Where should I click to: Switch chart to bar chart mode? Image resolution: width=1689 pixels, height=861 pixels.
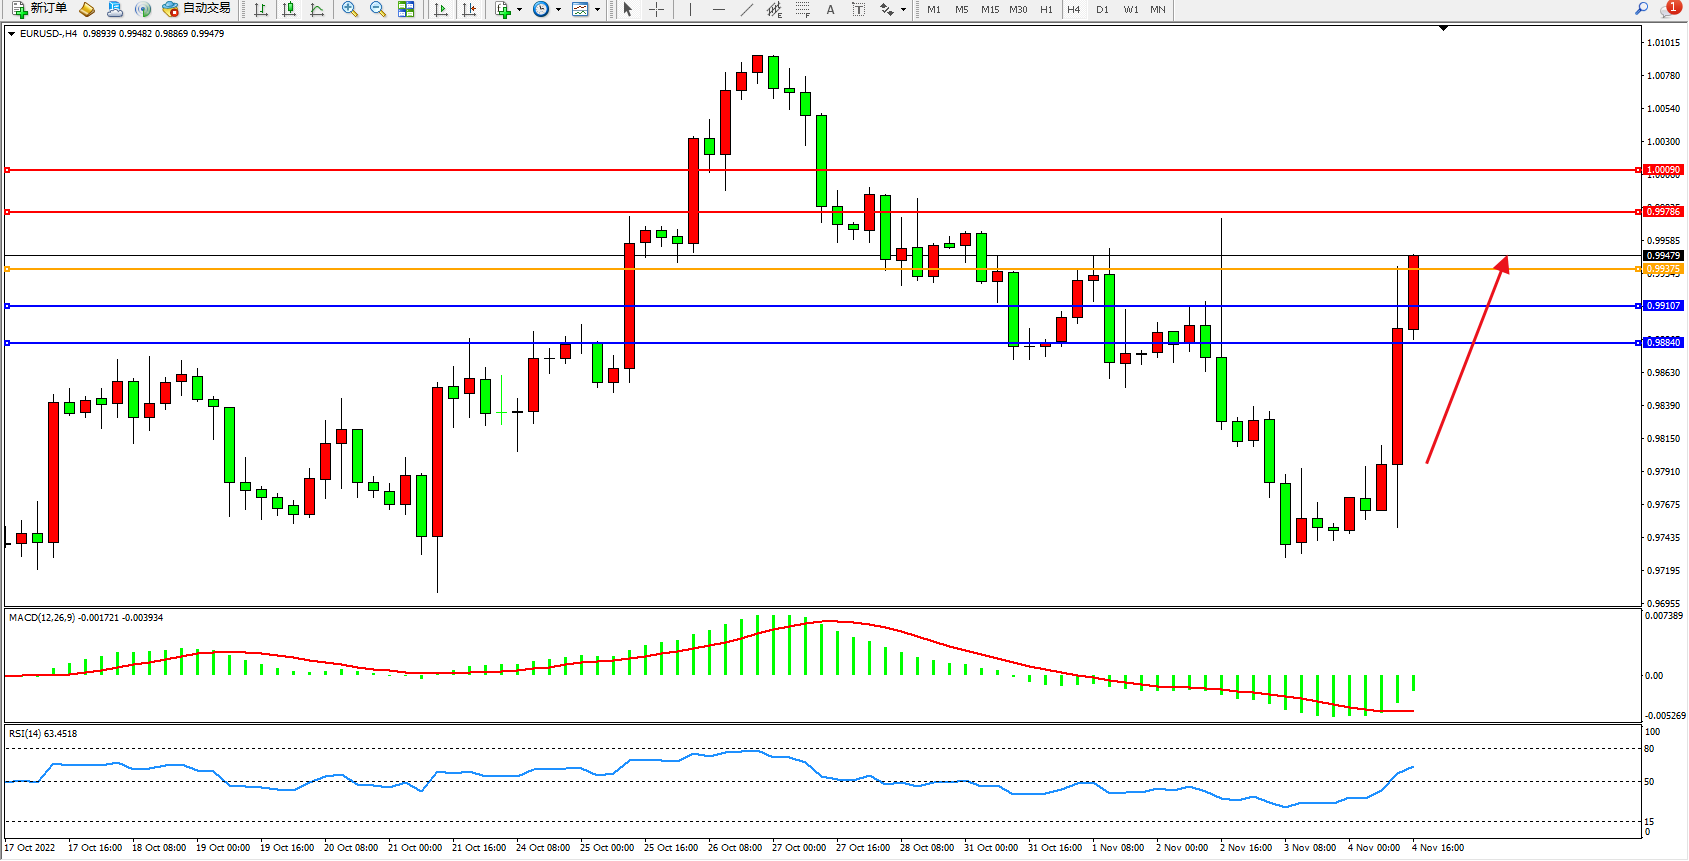(261, 9)
